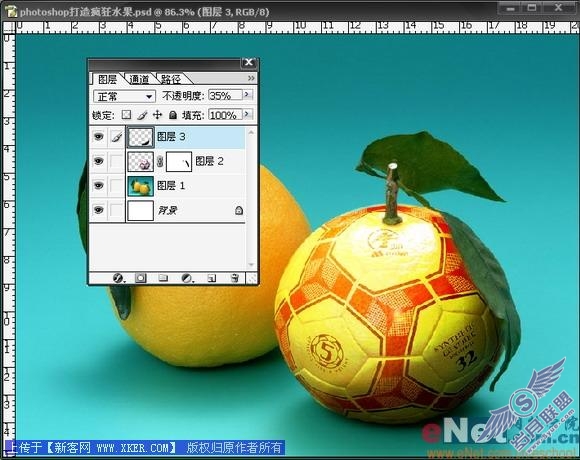Toggle lock position move icon
This screenshot has height=460, width=580.
[x=157, y=115]
